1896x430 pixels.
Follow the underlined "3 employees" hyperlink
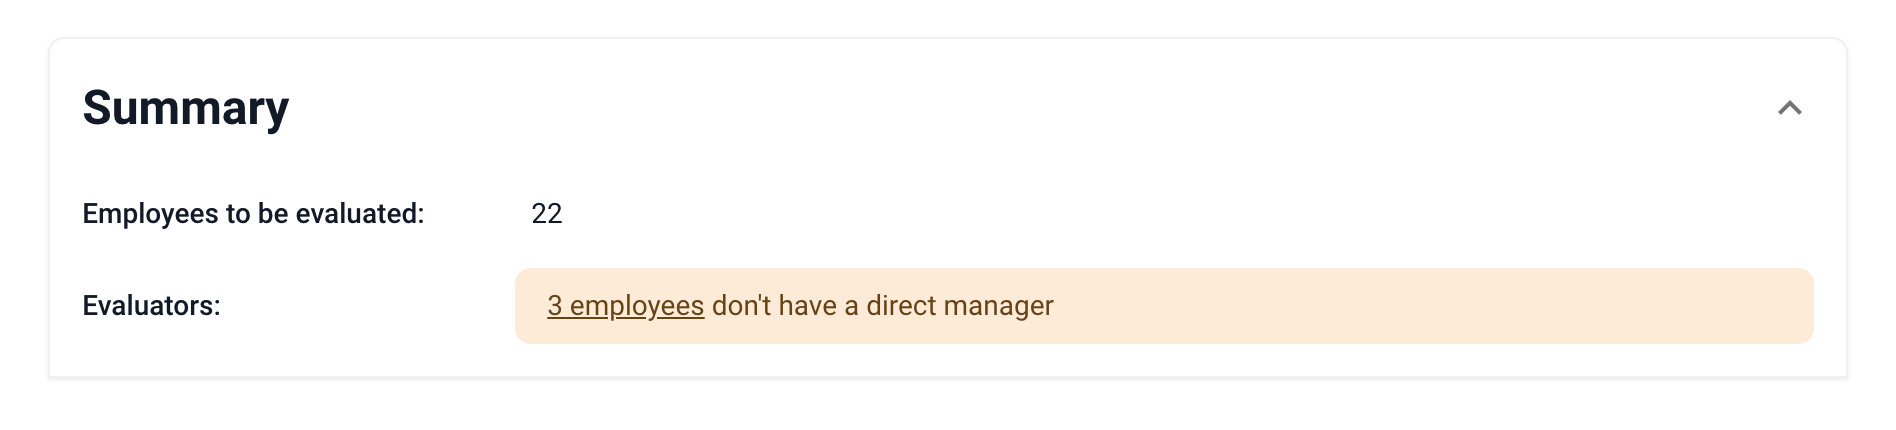(625, 306)
